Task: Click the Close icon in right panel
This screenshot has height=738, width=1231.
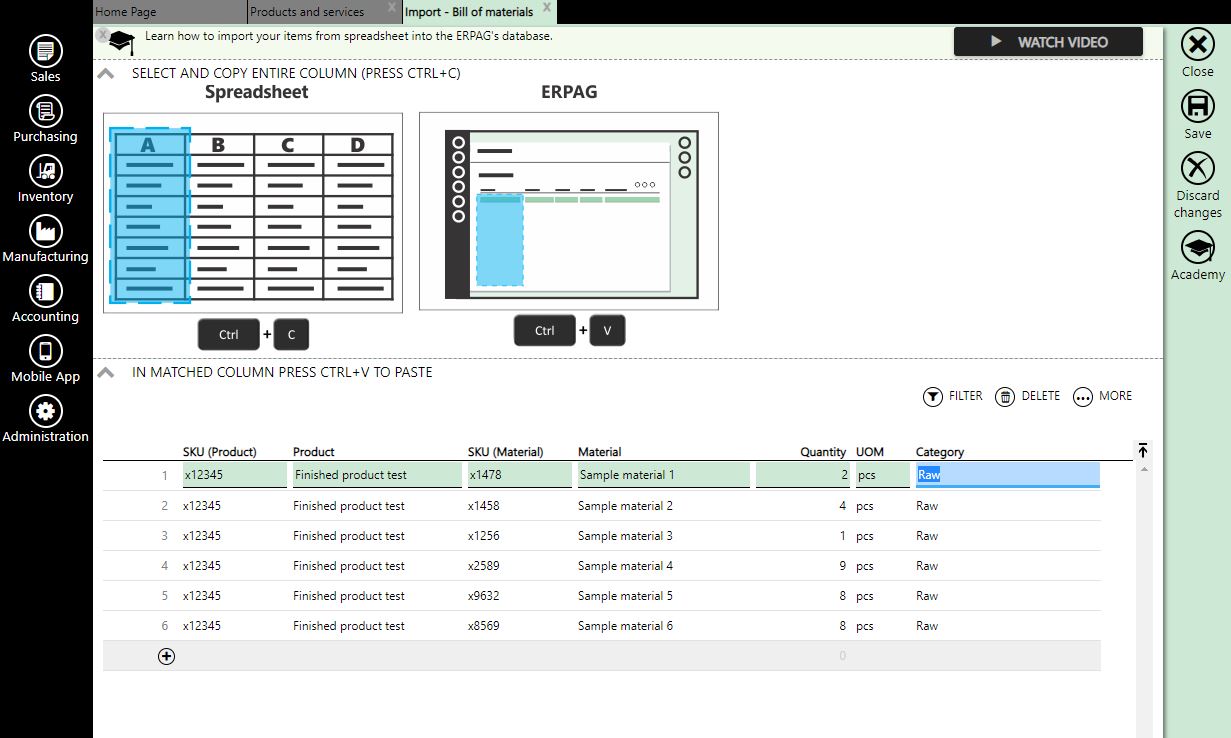Action: 1197,45
